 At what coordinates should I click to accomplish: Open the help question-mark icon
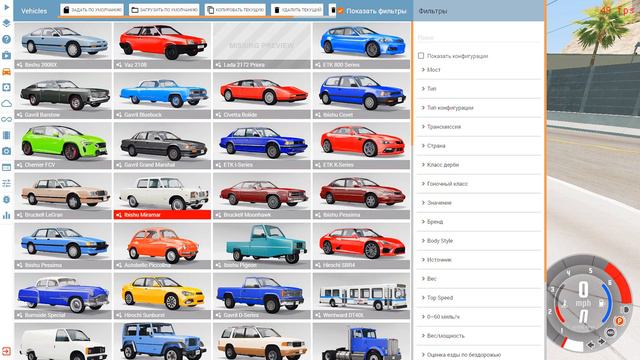pyautogui.click(x=7, y=39)
